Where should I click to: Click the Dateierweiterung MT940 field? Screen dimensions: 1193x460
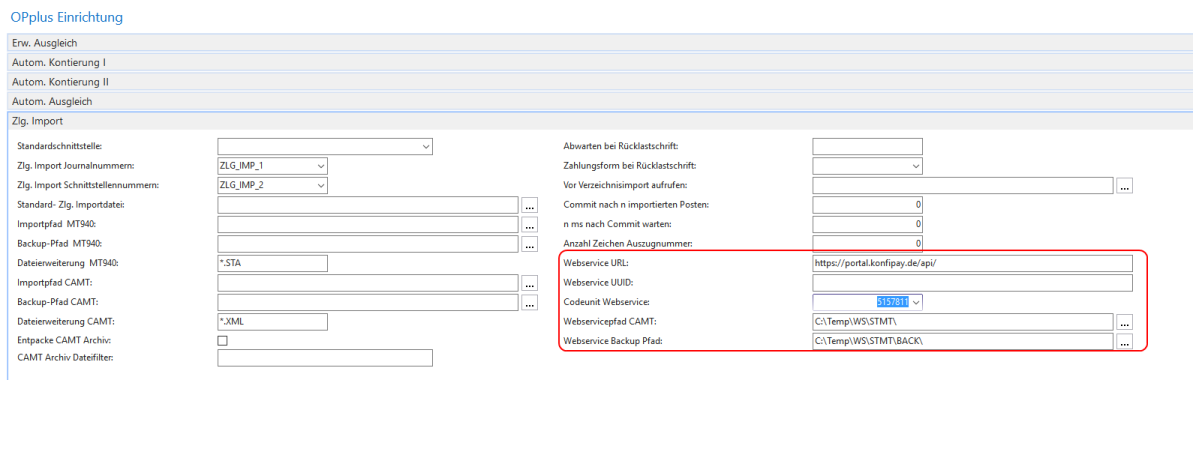(x=272, y=264)
